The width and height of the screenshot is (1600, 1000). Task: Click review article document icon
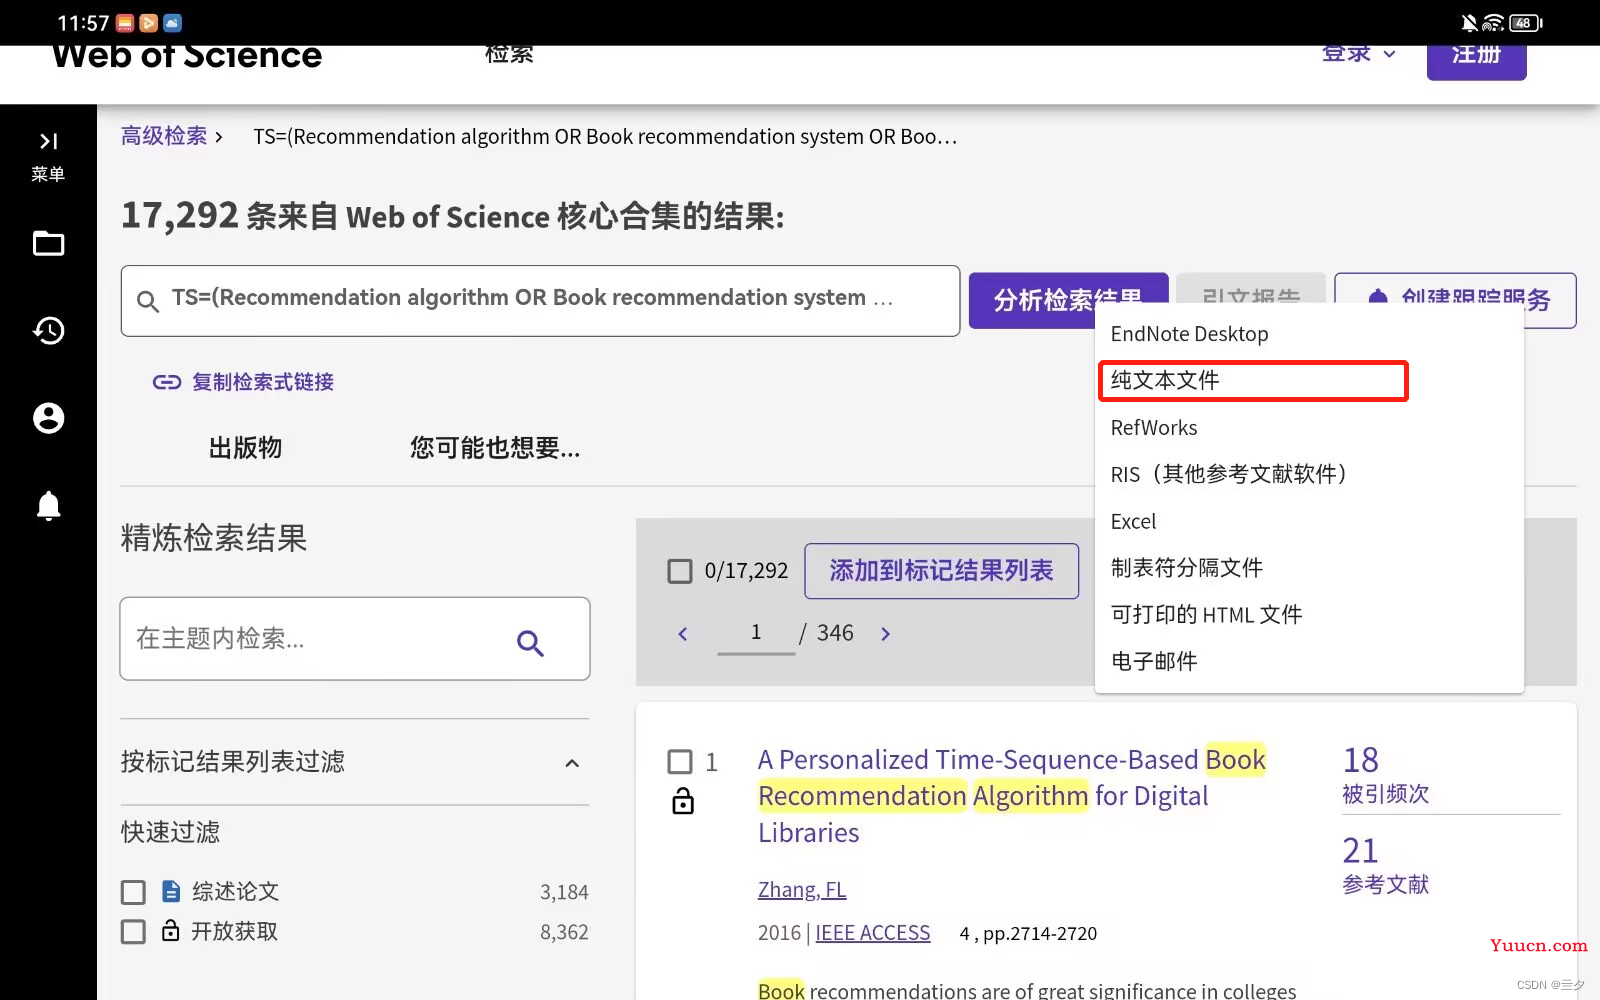[x=171, y=891]
